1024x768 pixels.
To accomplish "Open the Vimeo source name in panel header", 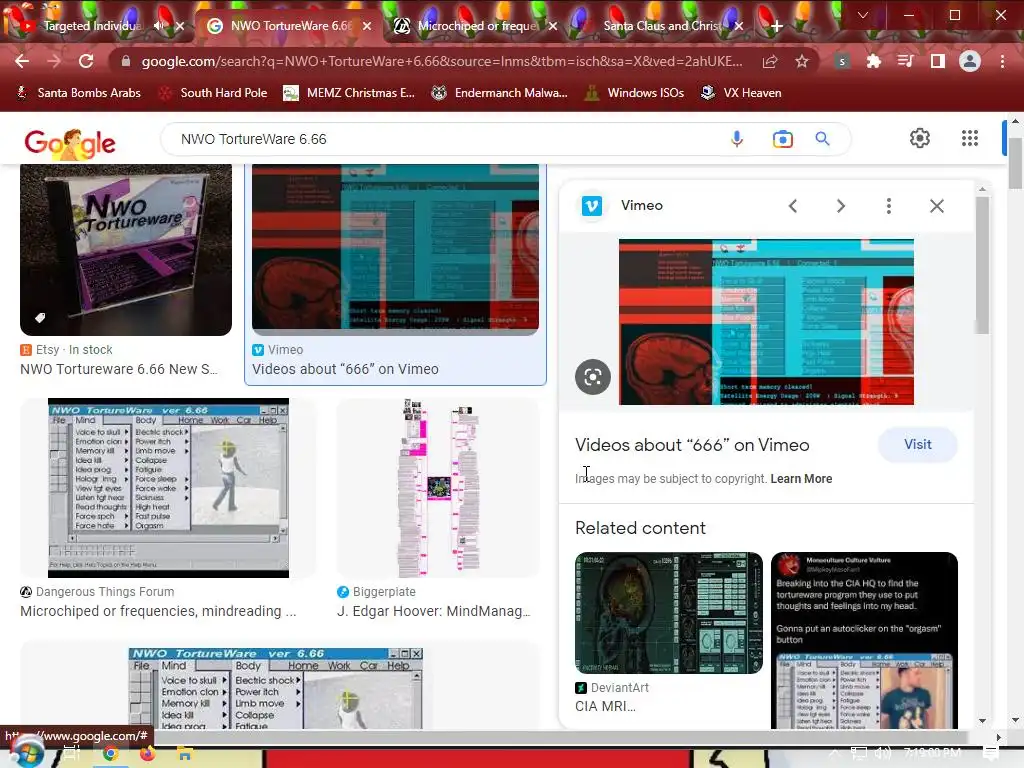I will pos(641,206).
